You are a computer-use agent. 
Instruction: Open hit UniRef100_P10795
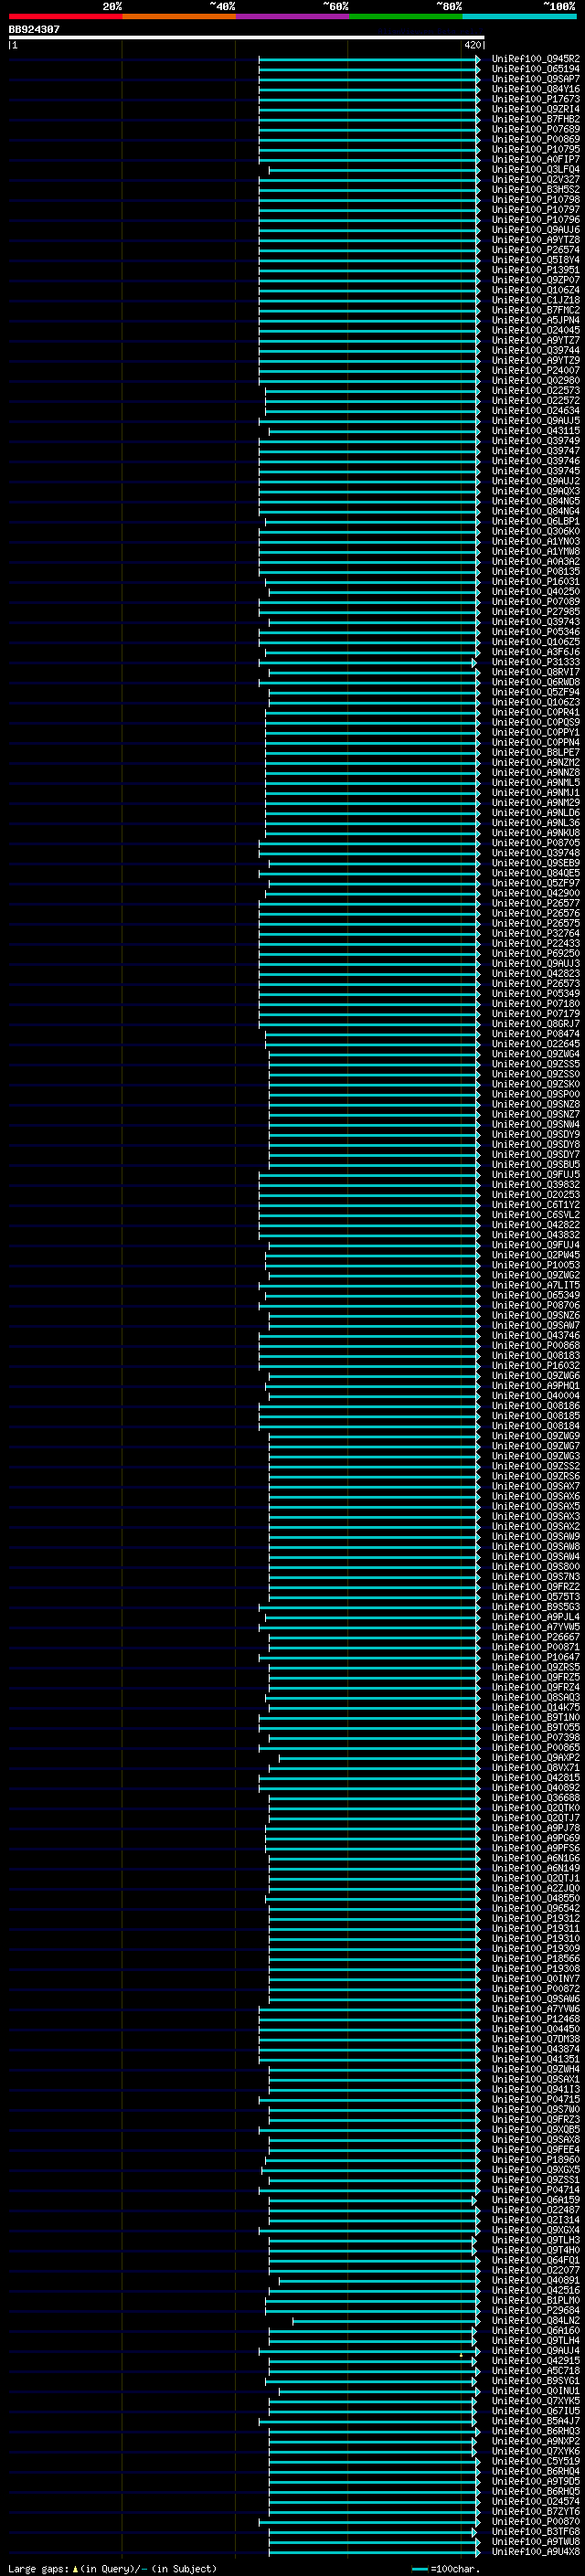[535, 149]
